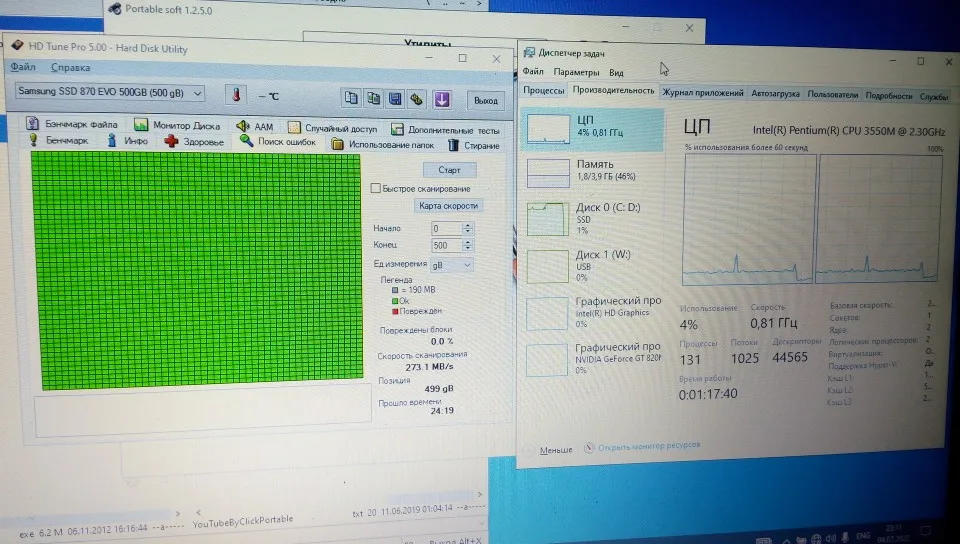Click the Конец spinner arrows
This screenshot has width=960, height=544.
click(468, 245)
